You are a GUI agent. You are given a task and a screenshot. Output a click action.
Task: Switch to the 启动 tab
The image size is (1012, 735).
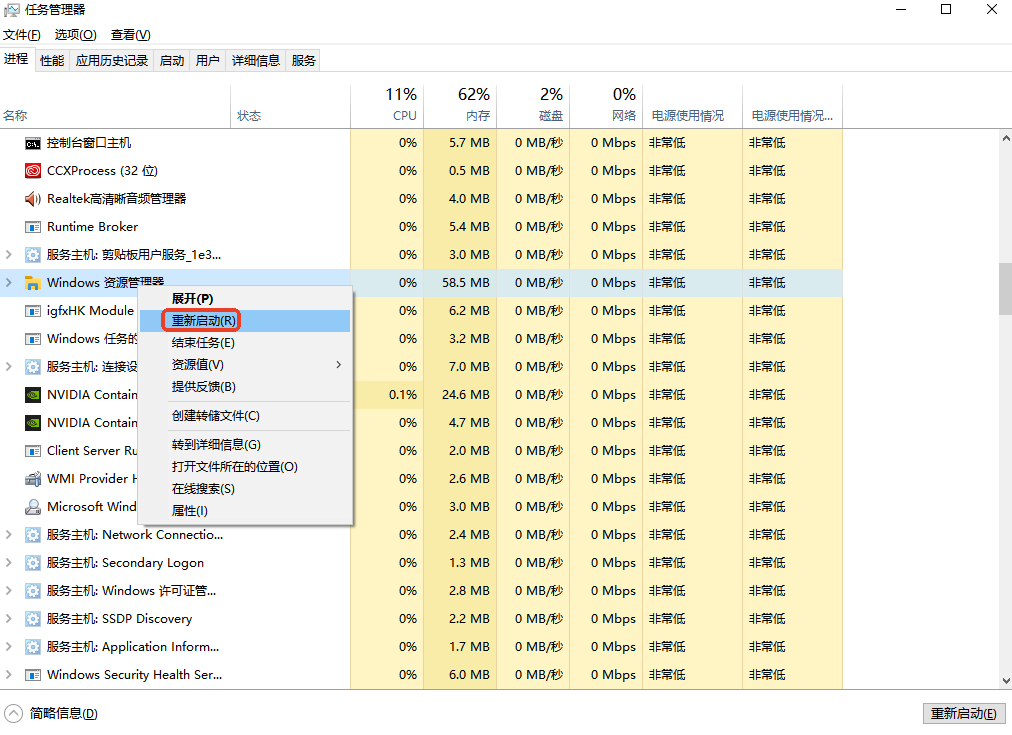(x=172, y=61)
